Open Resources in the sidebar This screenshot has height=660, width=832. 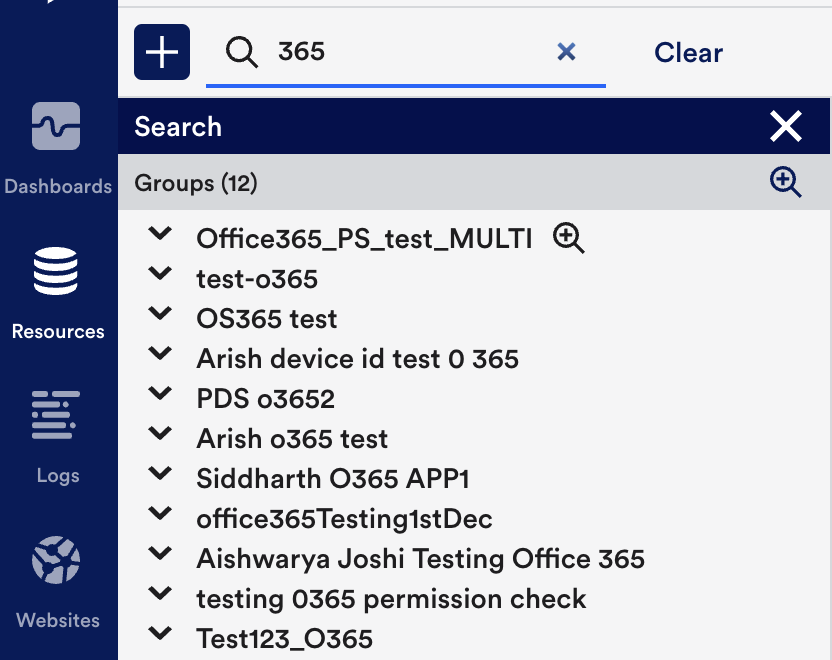57,293
